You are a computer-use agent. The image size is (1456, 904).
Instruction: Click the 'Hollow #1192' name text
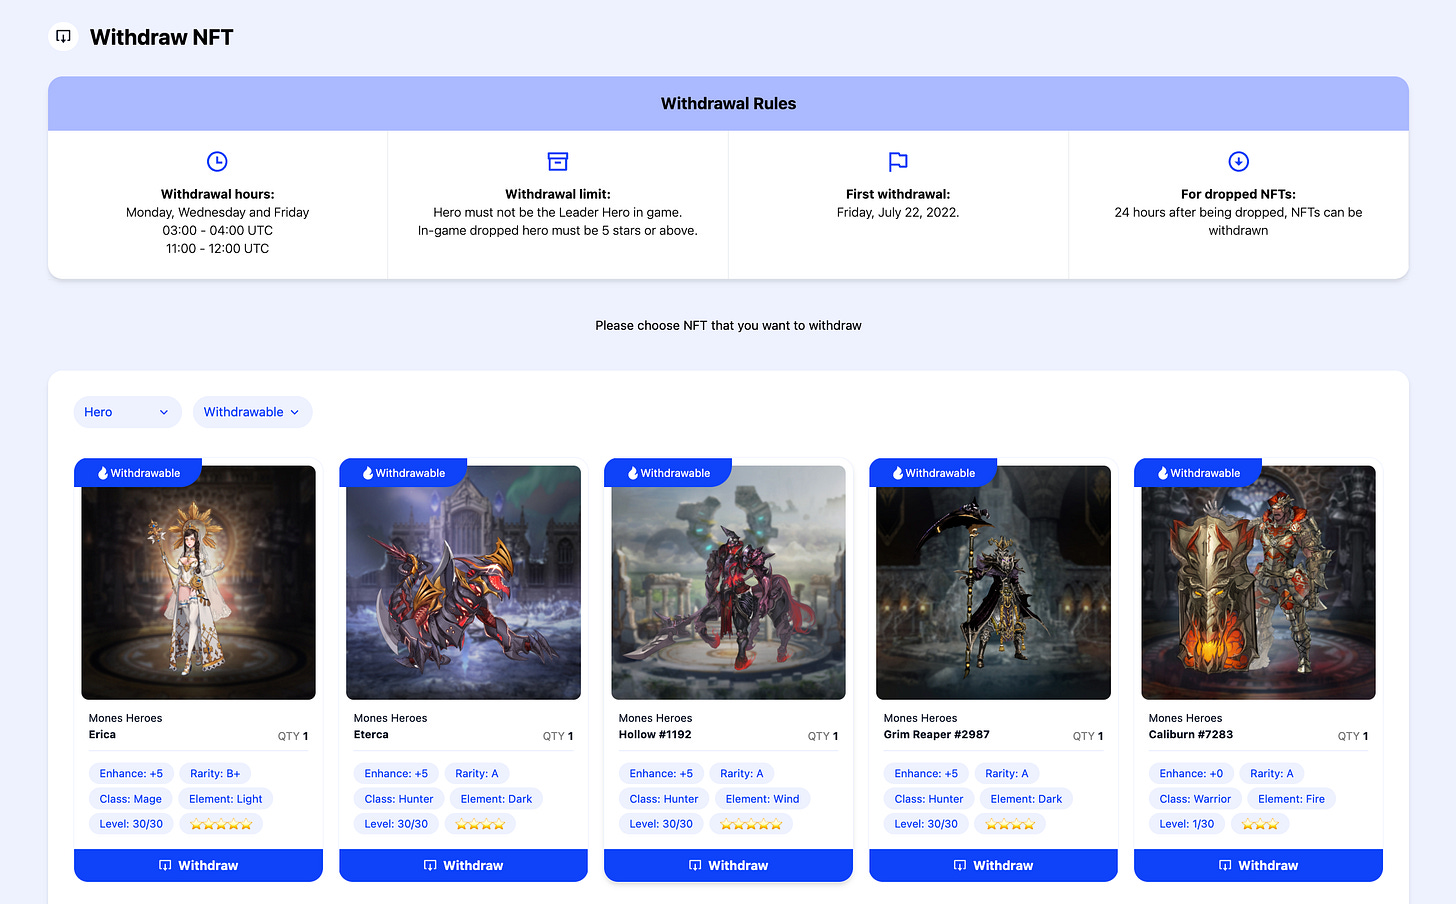[x=655, y=734]
